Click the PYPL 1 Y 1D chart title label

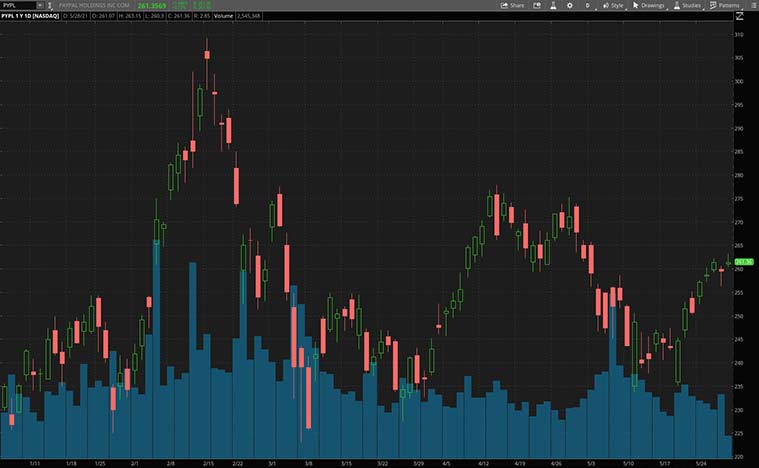tap(30, 17)
